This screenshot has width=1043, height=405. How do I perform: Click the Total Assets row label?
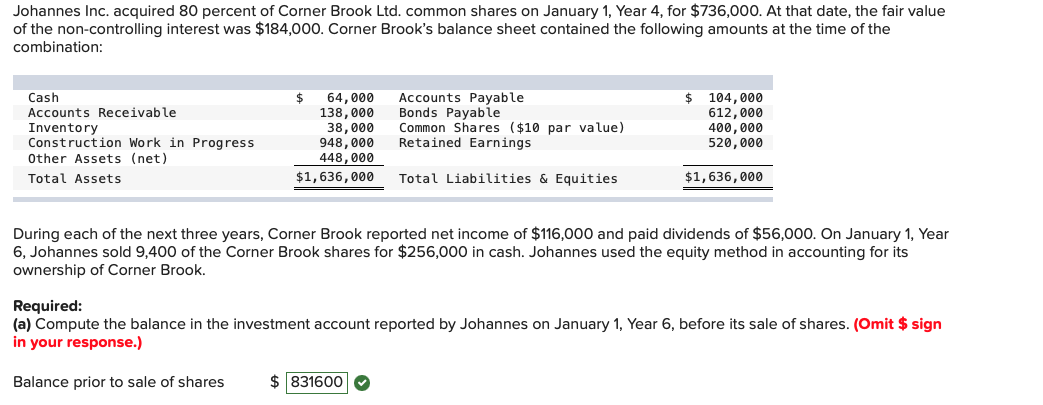coord(74,179)
